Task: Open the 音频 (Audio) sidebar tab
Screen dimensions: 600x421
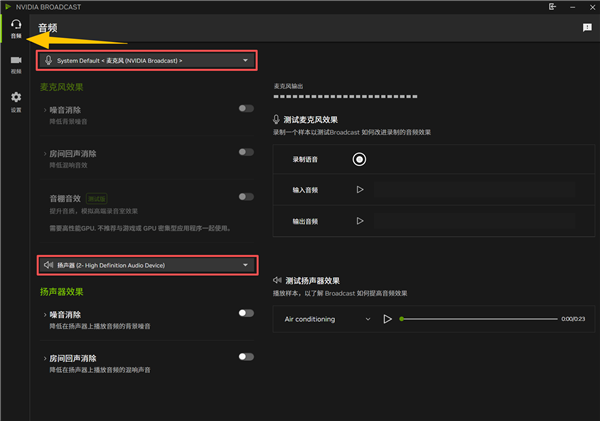Action: tap(15, 28)
